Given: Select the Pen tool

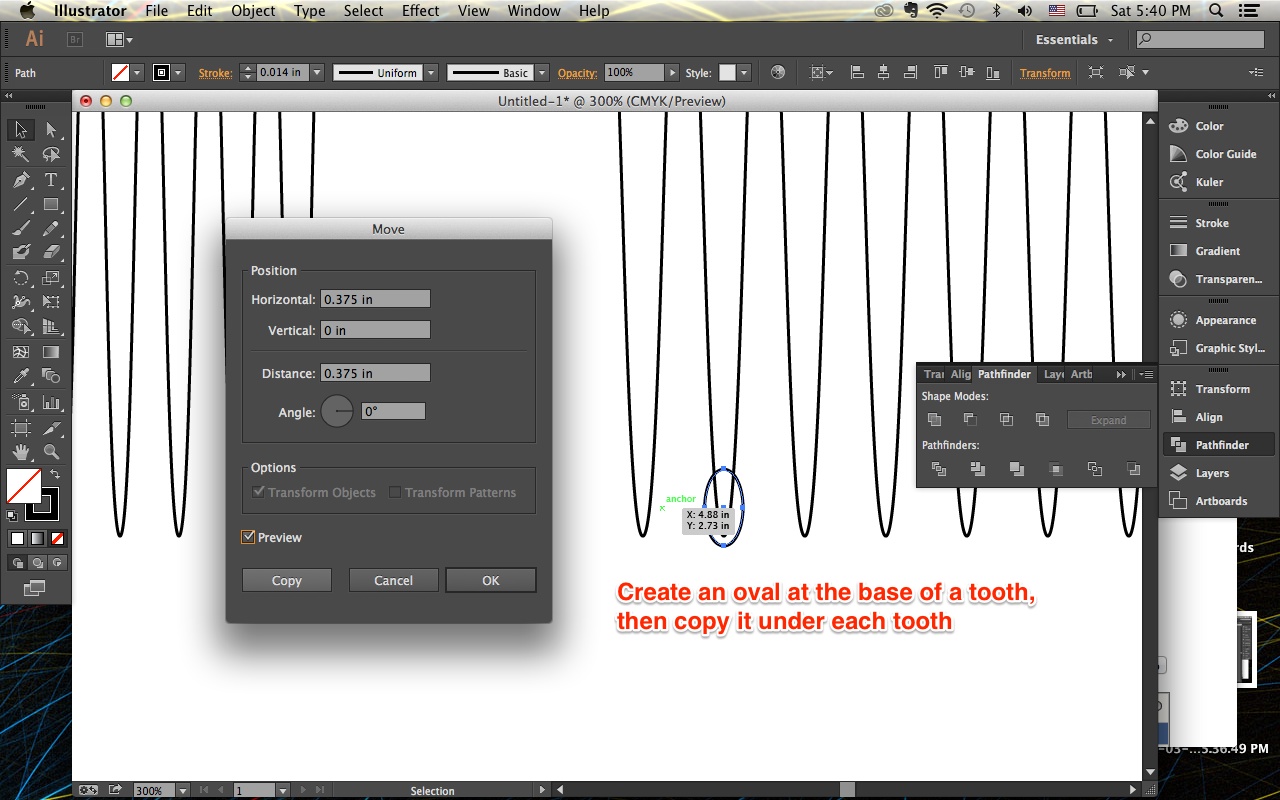Looking at the screenshot, I should pos(20,180).
